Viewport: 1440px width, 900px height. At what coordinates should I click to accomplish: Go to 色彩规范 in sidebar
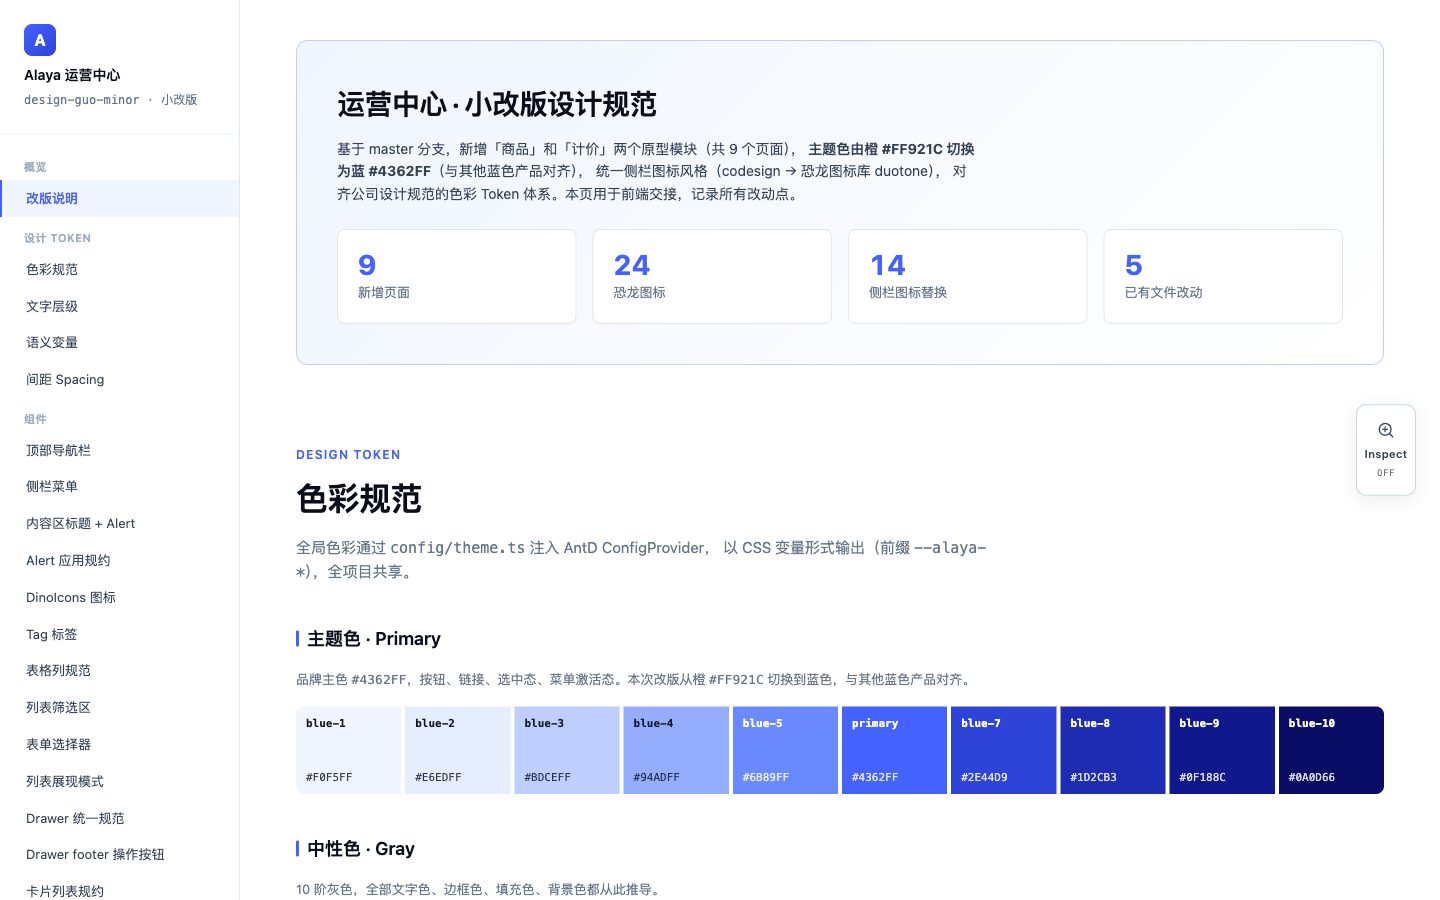[x=119, y=269]
